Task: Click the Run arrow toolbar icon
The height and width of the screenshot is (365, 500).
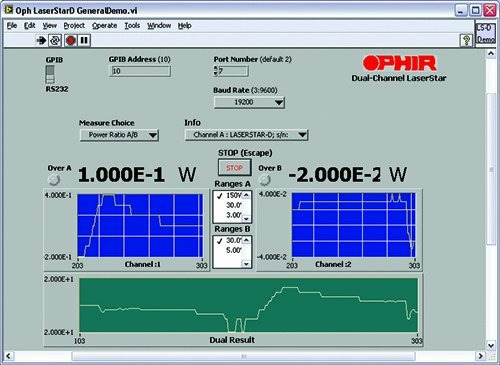Action: pos(41,41)
